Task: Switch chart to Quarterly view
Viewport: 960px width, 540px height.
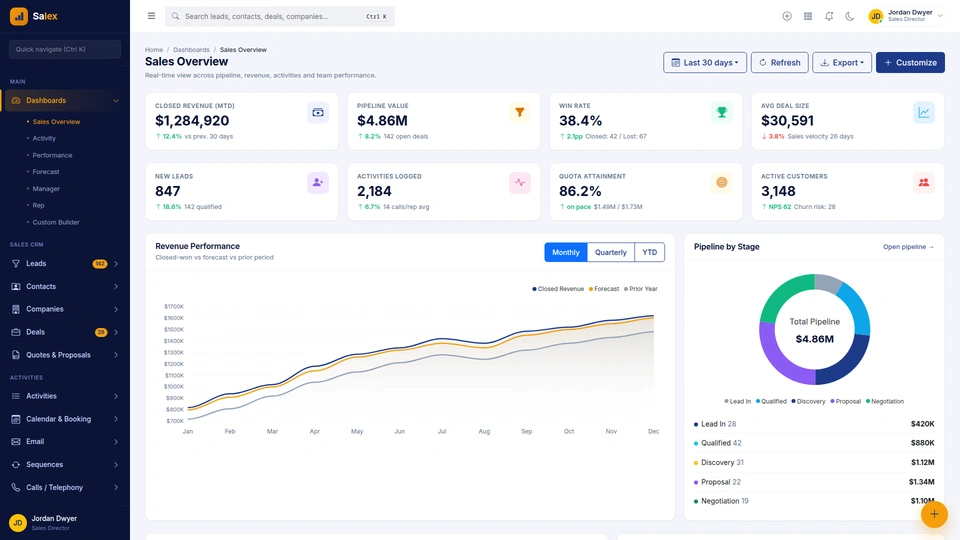Action: (x=610, y=252)
